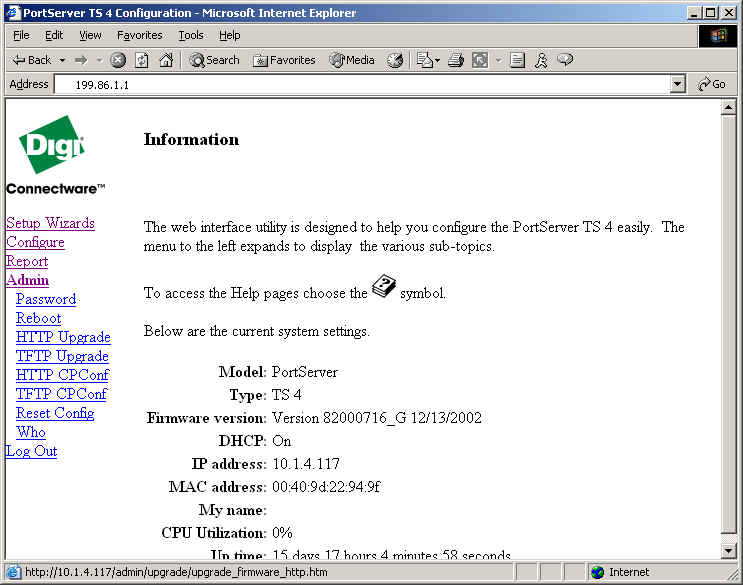Go to Home page via toolbar icon

pyautogui.click(x=166, y=60)
